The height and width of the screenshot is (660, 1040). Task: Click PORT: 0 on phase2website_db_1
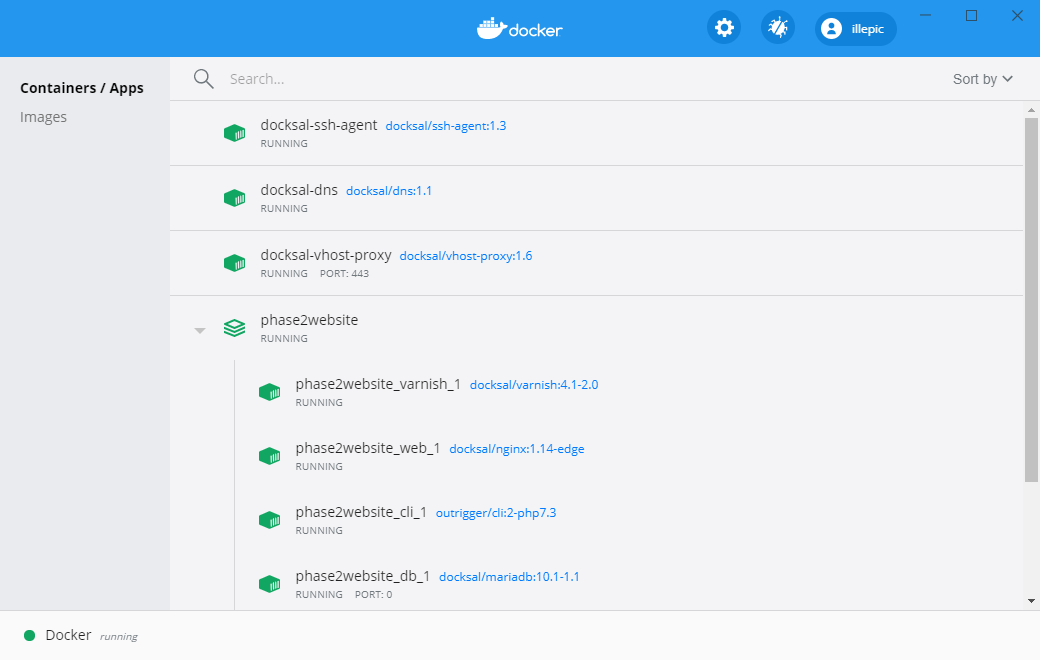pos(373,594)
